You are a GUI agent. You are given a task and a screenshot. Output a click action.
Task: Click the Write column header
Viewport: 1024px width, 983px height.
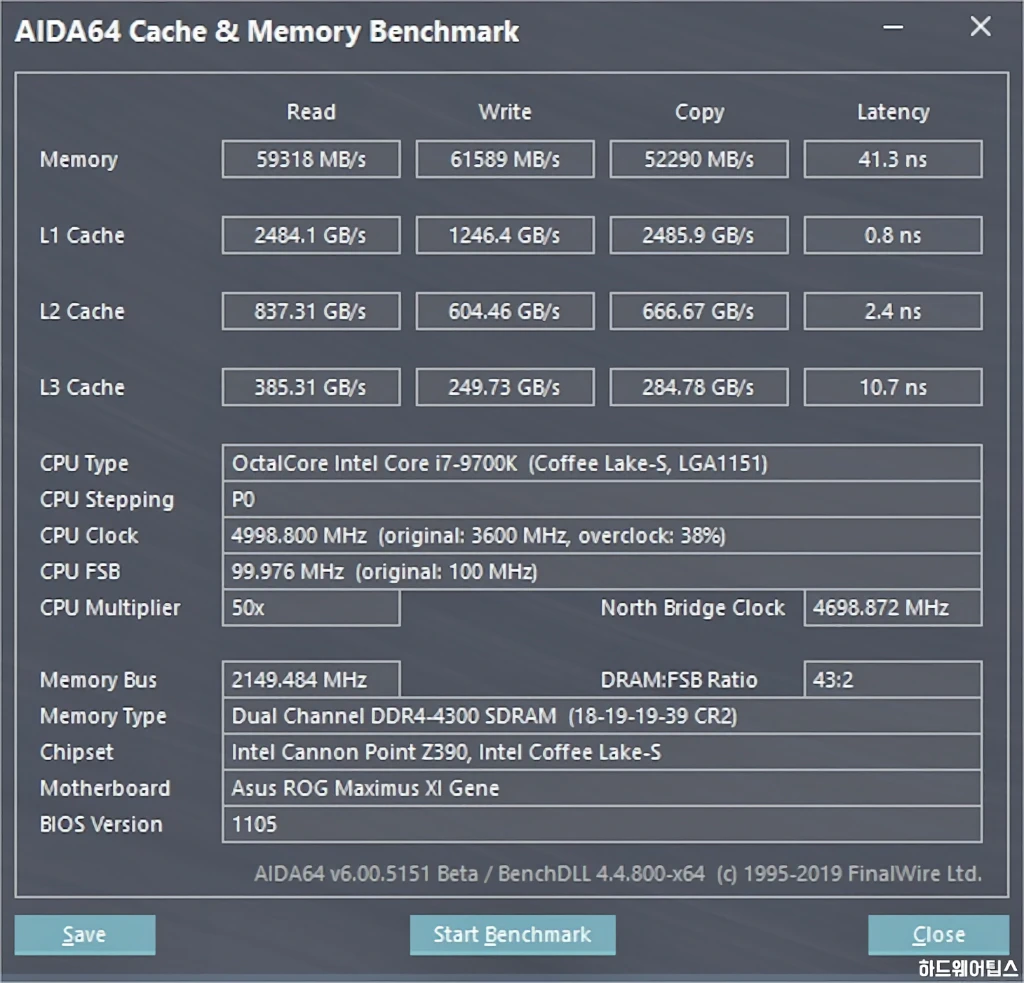pos(505,112)
